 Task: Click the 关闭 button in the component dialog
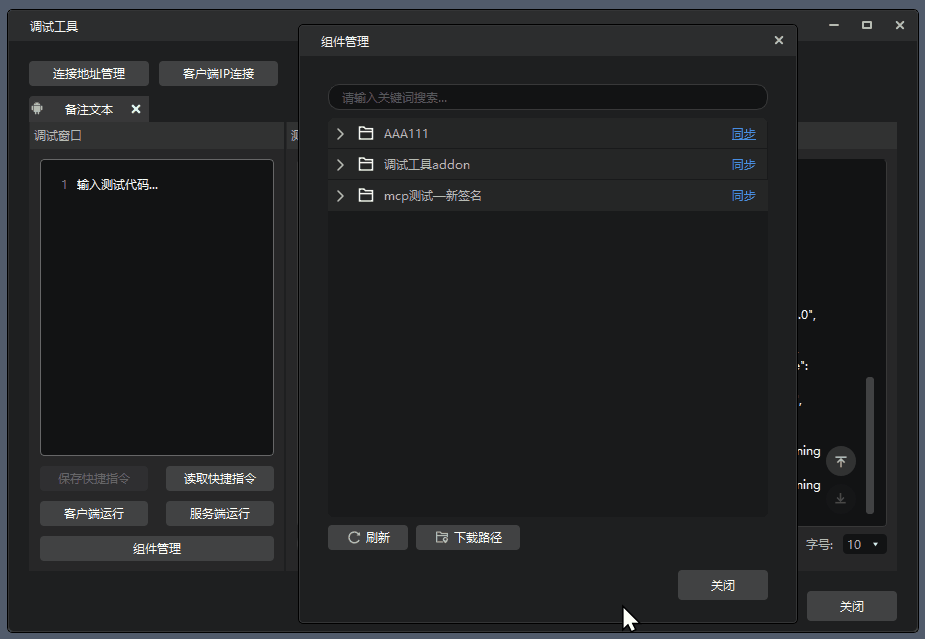click(722, 586)
